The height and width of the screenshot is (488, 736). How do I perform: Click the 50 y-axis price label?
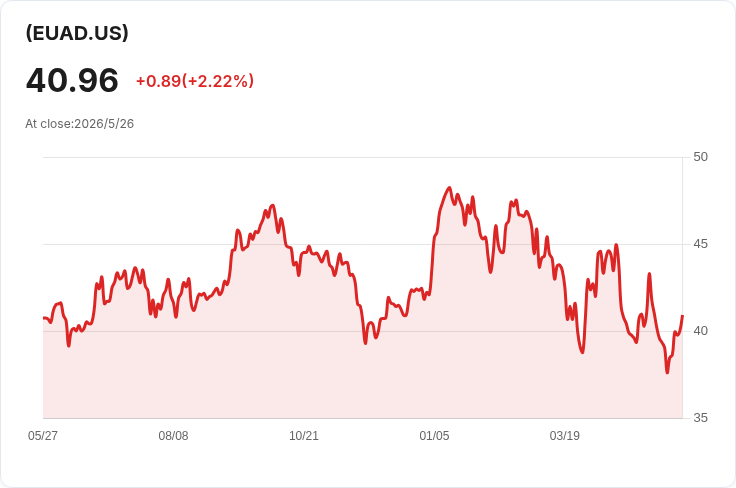[x=700, y=157]
